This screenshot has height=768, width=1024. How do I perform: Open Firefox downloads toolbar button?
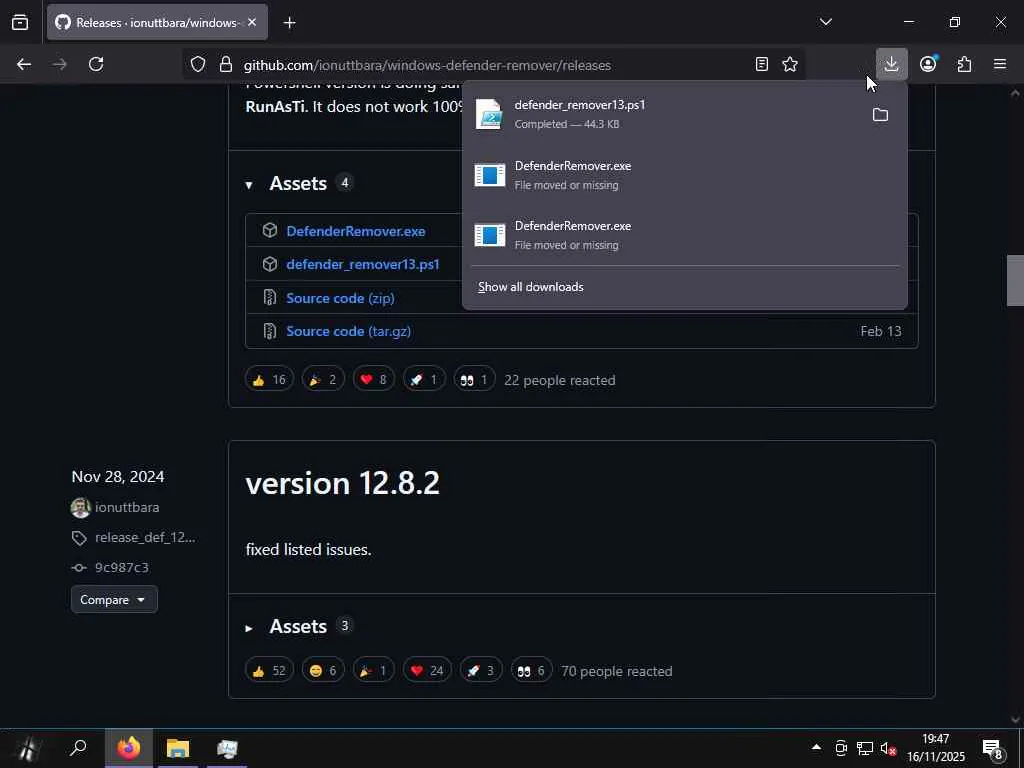(891, 64)
